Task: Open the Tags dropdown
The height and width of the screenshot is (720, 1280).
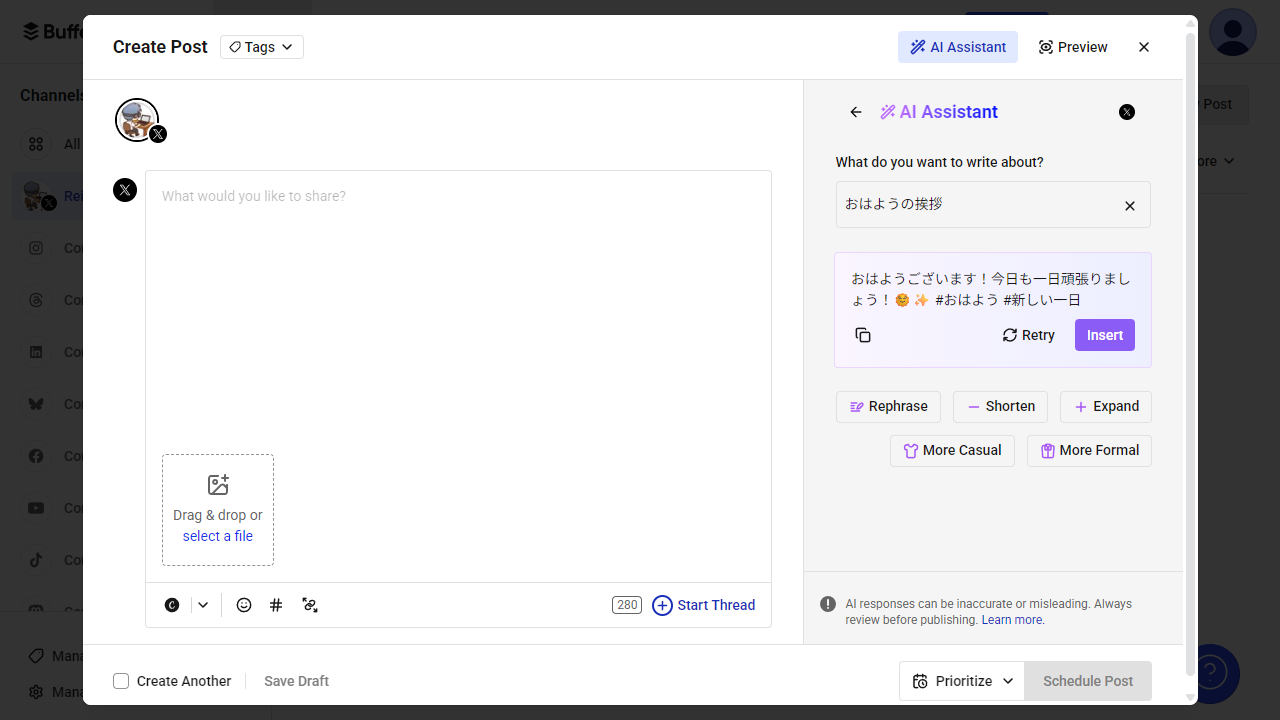Action: click(261, 46)
